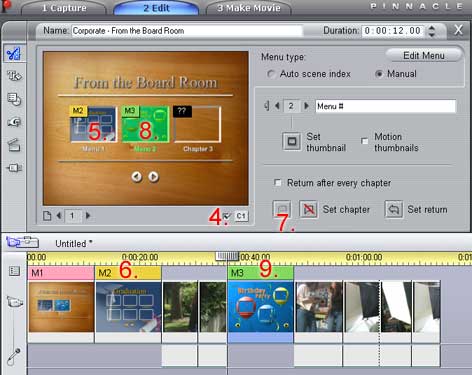The width and height of the screenshot is (472, 375).
Task: Select the M3 menu track marker
Action: point(261,273)
